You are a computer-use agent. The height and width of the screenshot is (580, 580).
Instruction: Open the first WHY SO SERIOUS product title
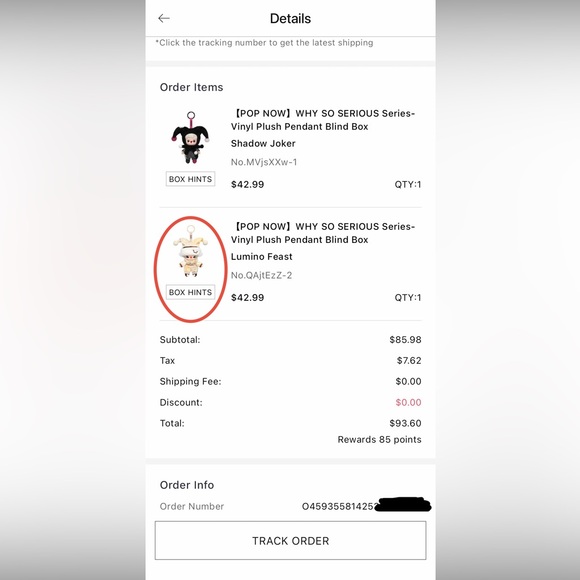[x=323, y=120]
